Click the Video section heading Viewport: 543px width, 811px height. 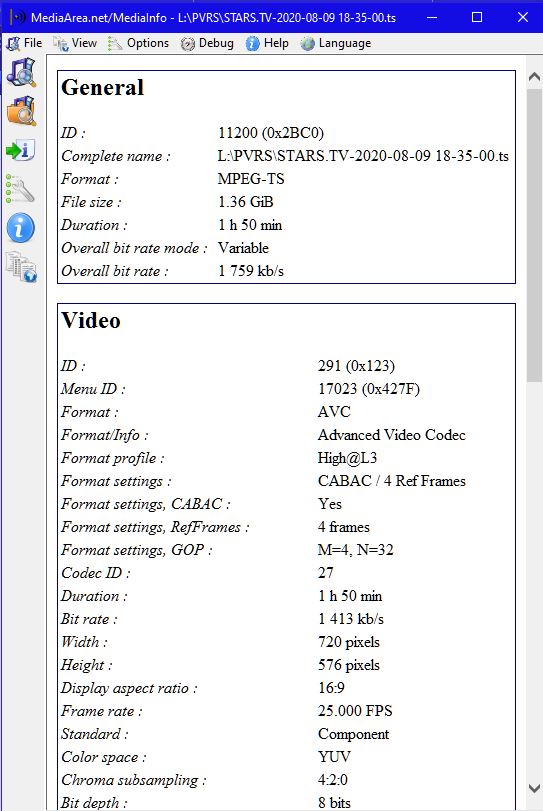pos(91,321)
